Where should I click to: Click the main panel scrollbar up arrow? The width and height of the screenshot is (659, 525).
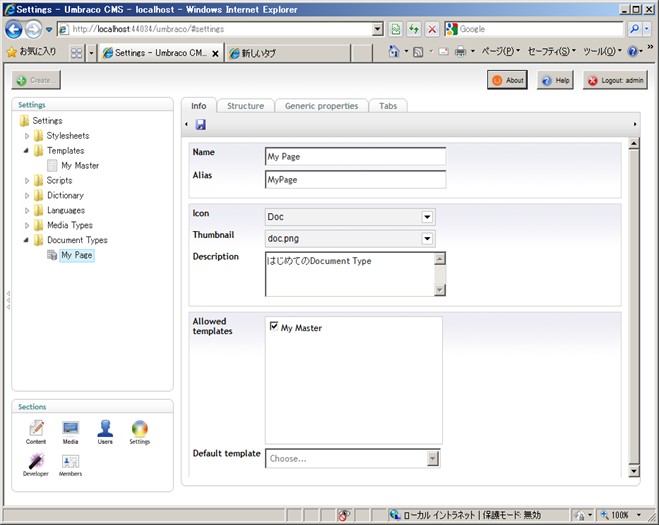pos(634,143)
